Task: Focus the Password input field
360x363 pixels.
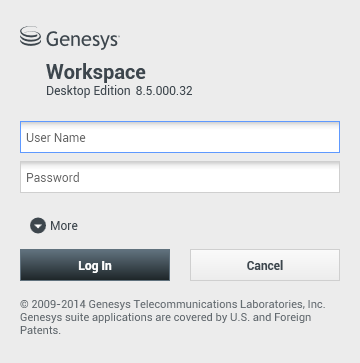Action: pyautogui.click(x=180, y=177)
